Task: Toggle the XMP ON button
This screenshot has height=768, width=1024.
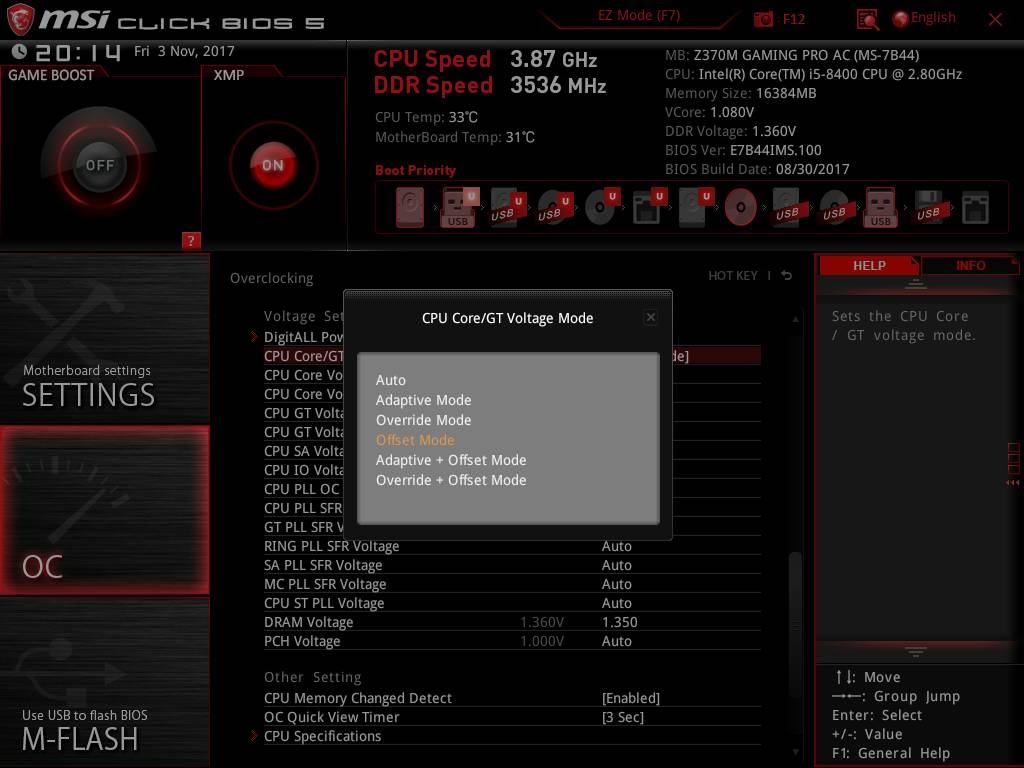Action: click(x=273, y=165)
